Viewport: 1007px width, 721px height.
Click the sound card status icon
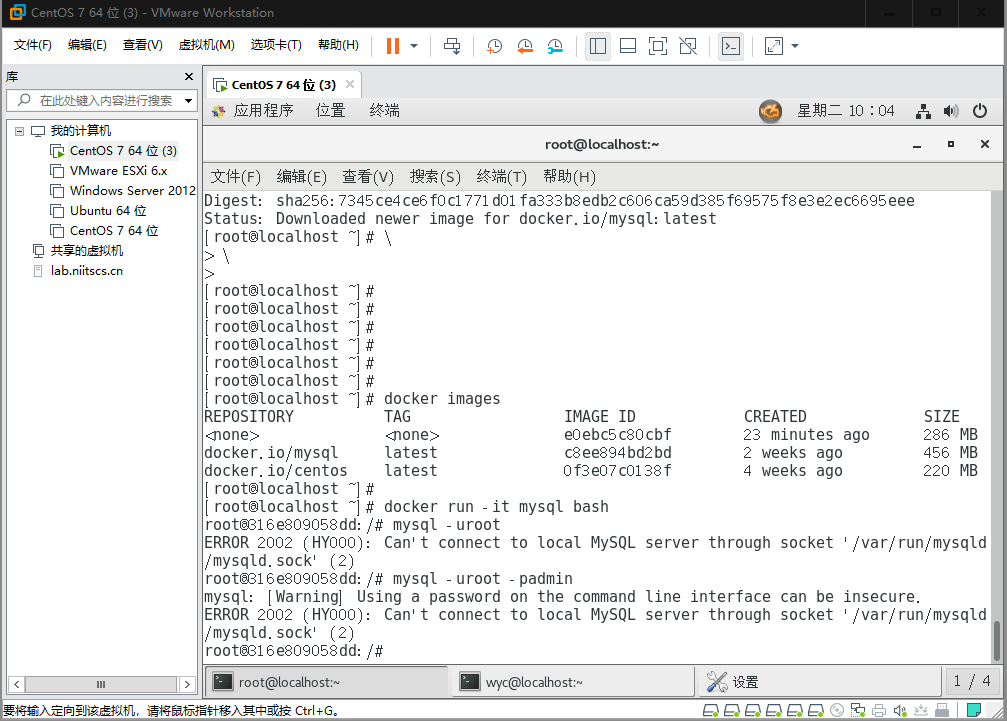pos(900,710)
